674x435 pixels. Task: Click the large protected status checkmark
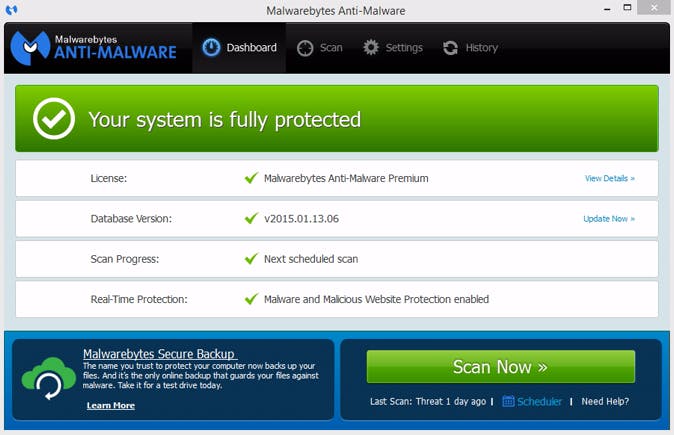(54, 119)
